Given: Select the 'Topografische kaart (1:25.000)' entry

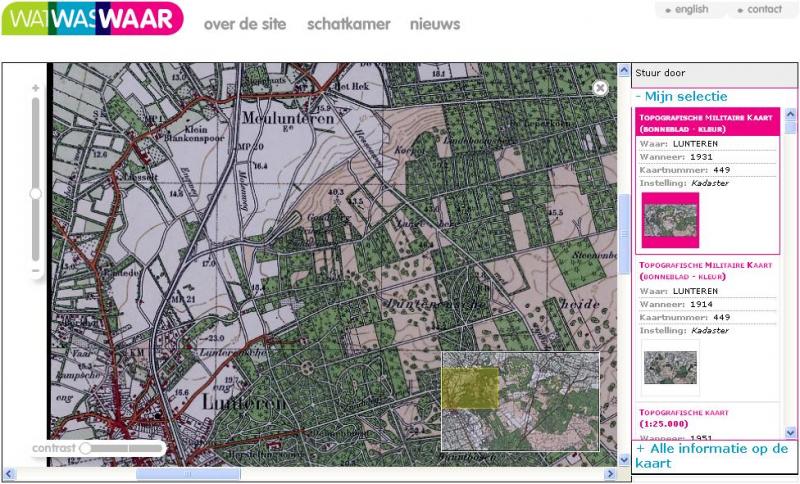Looking at the screenshot, I should (684, 418).
